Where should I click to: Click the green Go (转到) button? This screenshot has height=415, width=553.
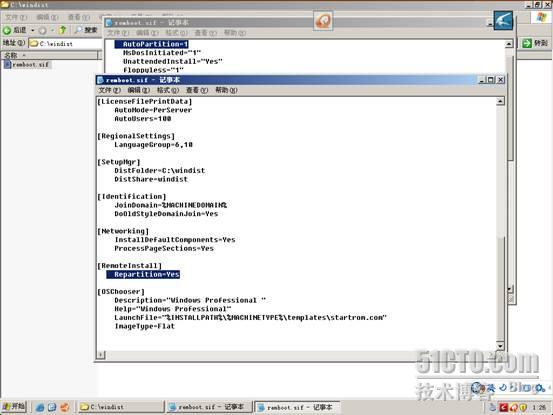(535, 43)
